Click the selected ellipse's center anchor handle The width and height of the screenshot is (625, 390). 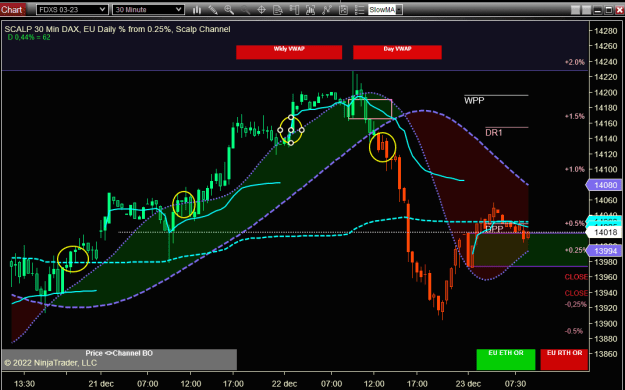pyautogui.click(x=291, y=130)
